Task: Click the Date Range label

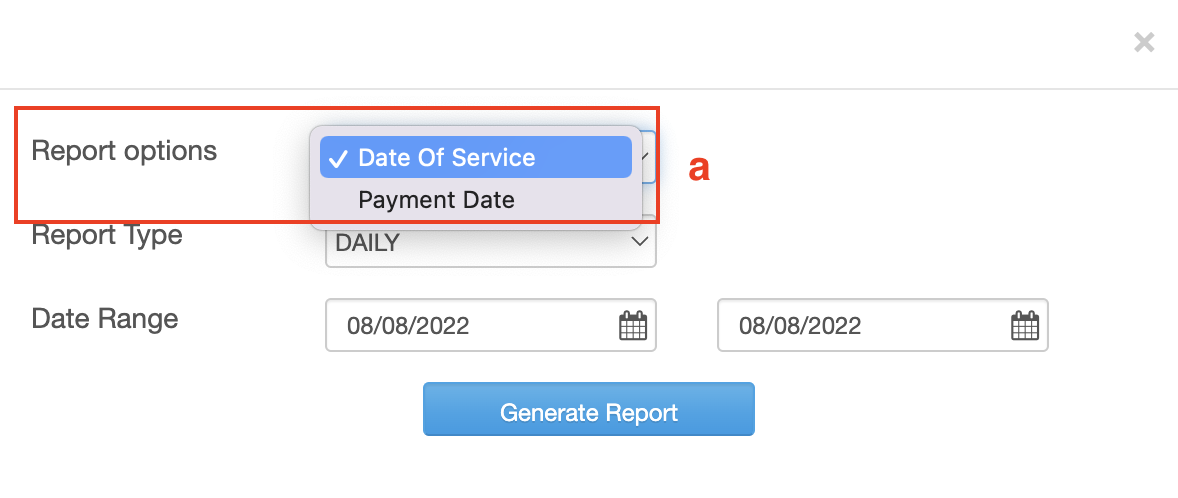Action: pos(105,319)
